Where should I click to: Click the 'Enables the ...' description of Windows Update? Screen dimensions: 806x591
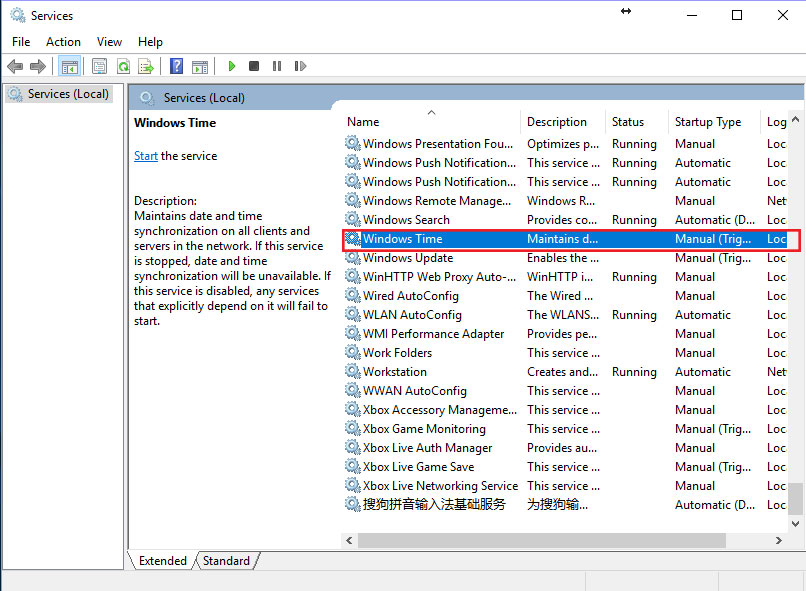563,258
